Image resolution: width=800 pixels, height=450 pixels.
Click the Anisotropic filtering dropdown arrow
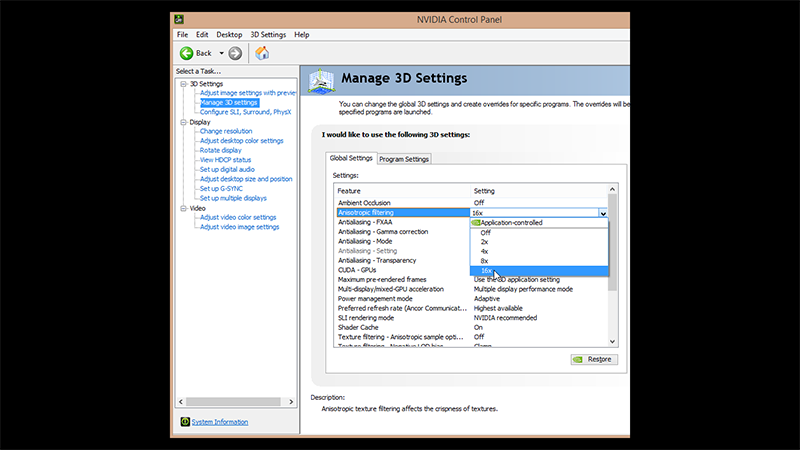[603, 213]
